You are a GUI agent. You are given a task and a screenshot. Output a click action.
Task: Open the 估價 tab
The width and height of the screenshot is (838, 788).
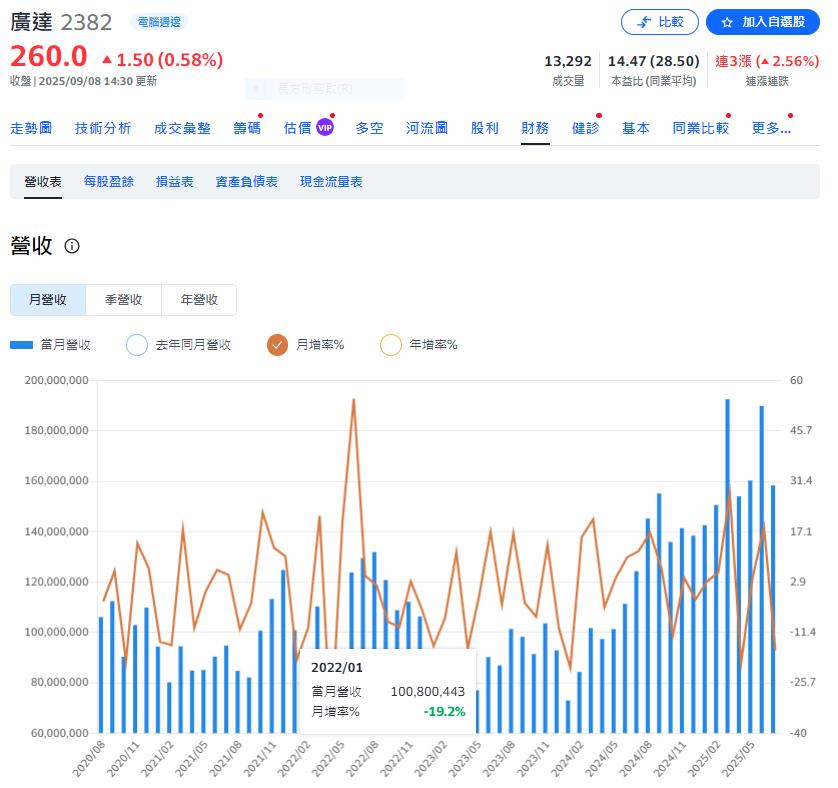click(298, 128)
